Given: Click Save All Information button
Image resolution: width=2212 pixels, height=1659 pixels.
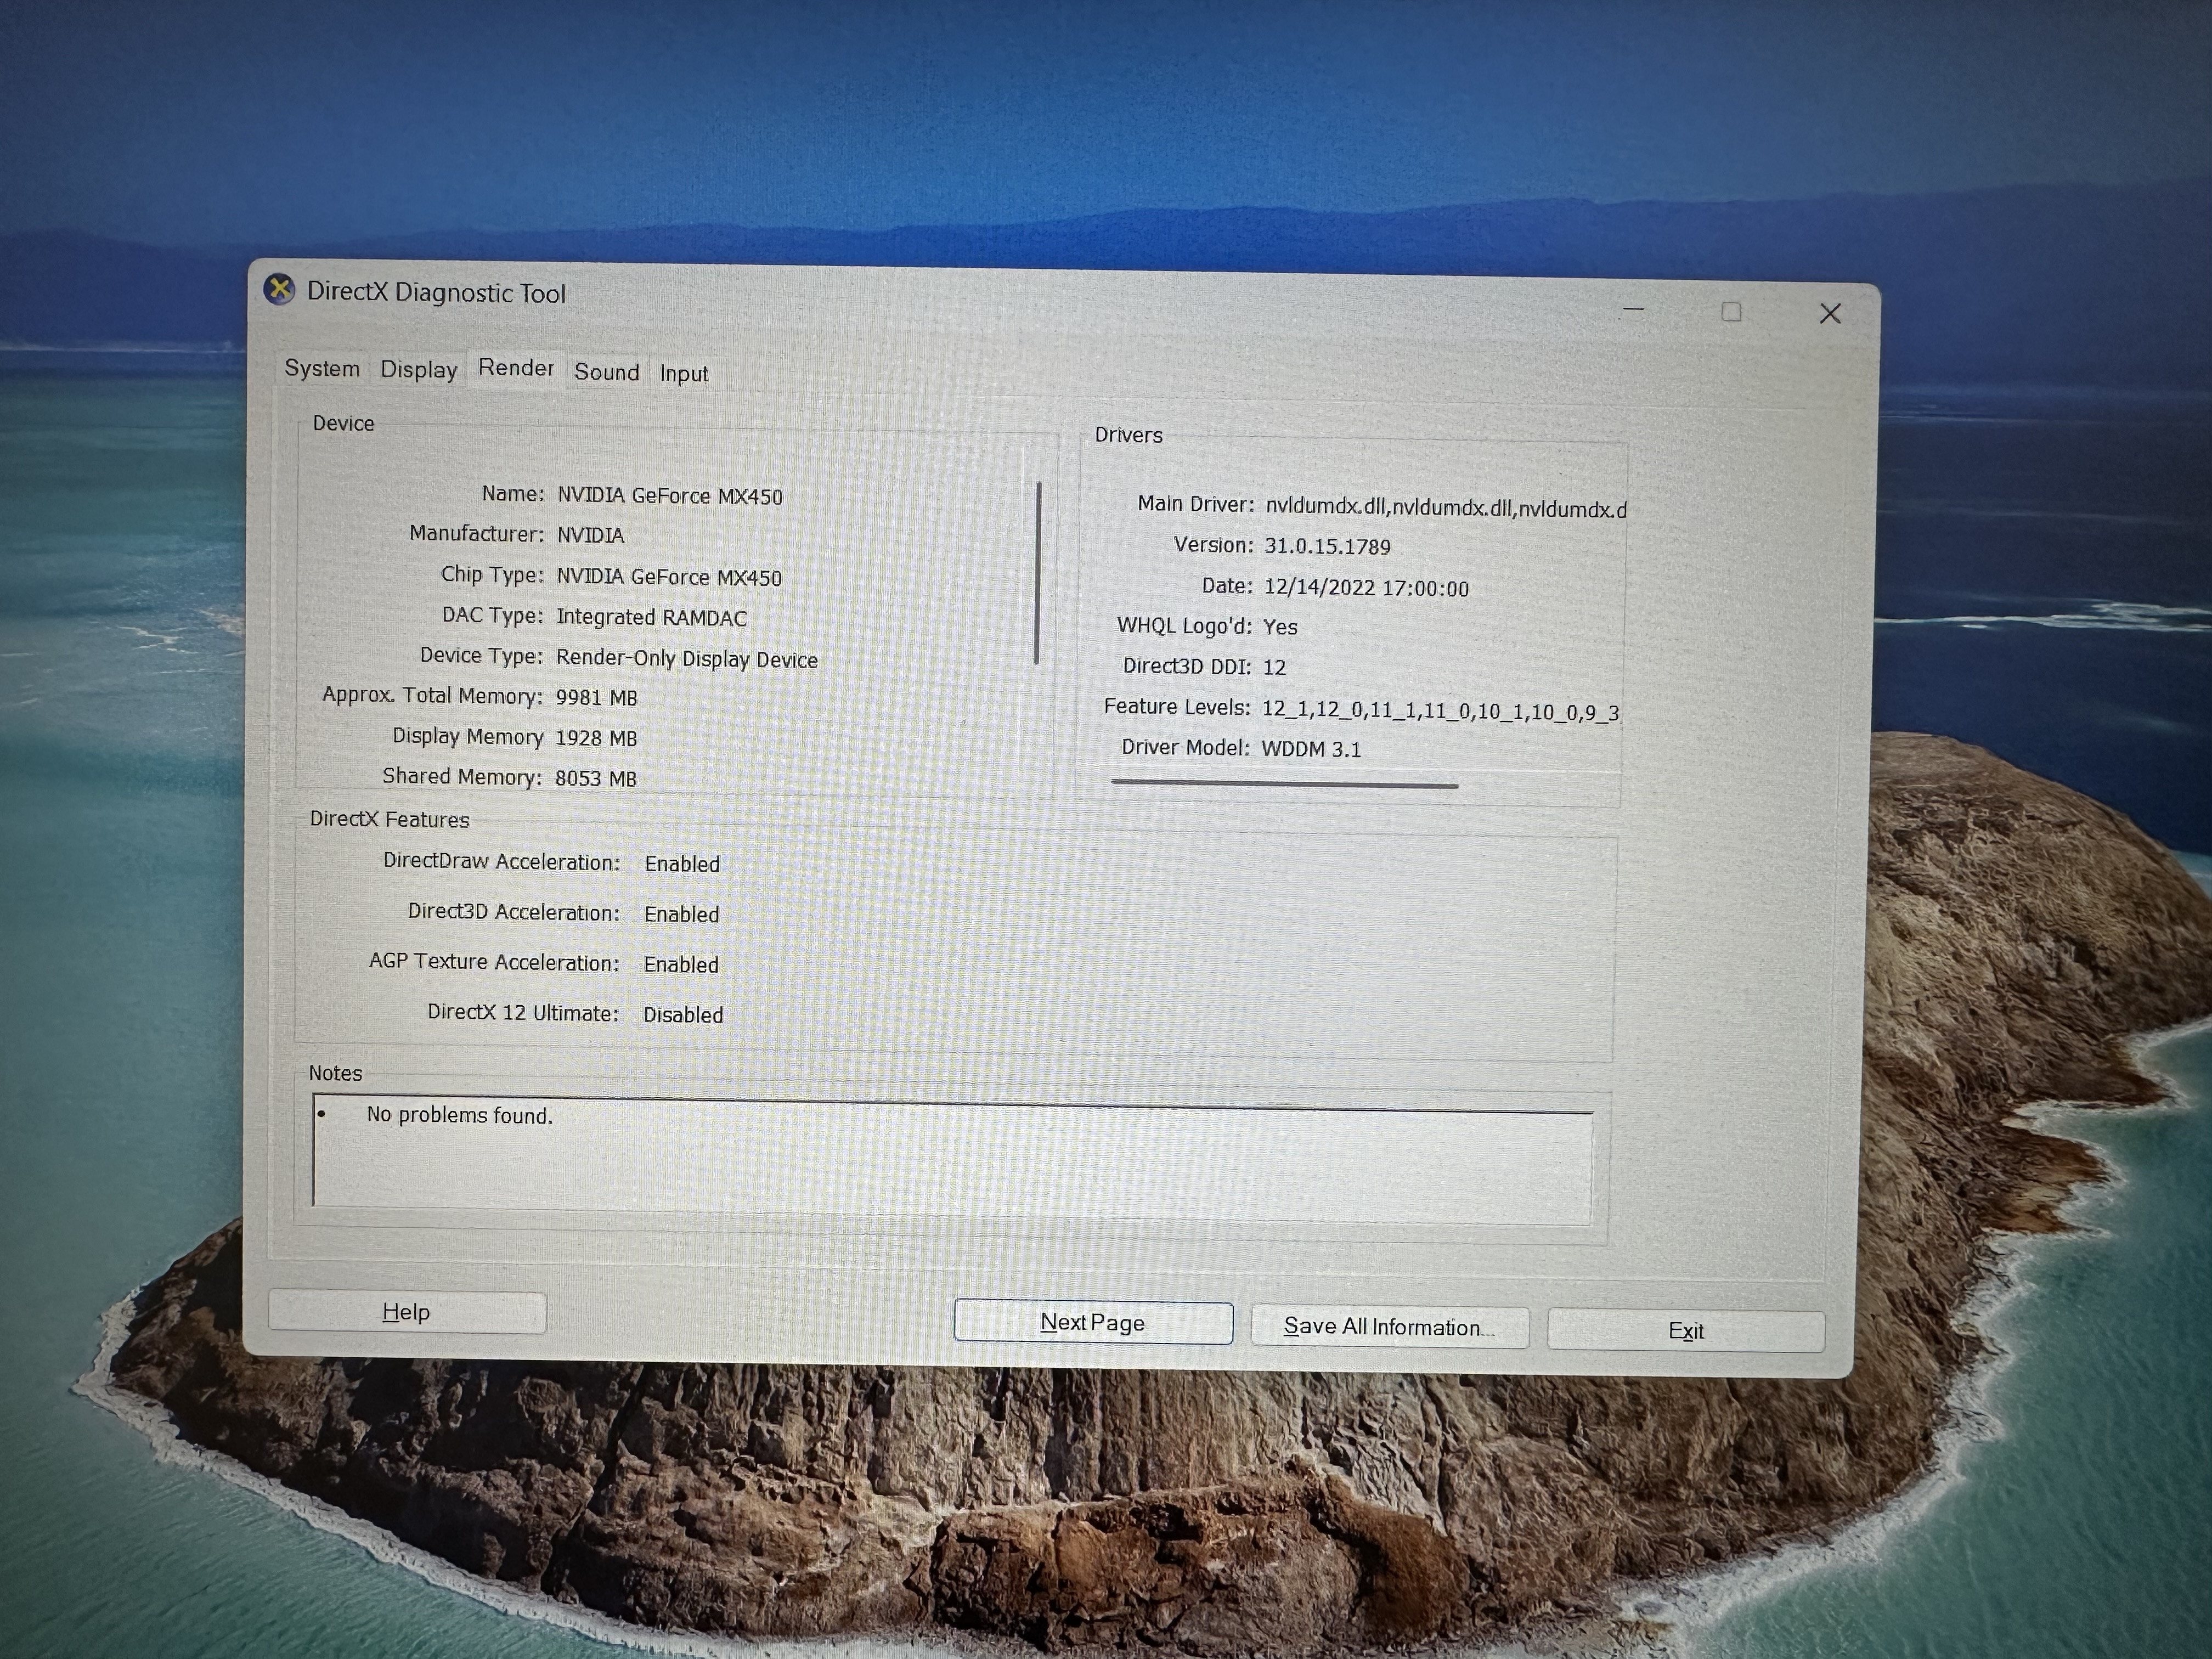Looking at the screenshot, I should [1388, 1327].
